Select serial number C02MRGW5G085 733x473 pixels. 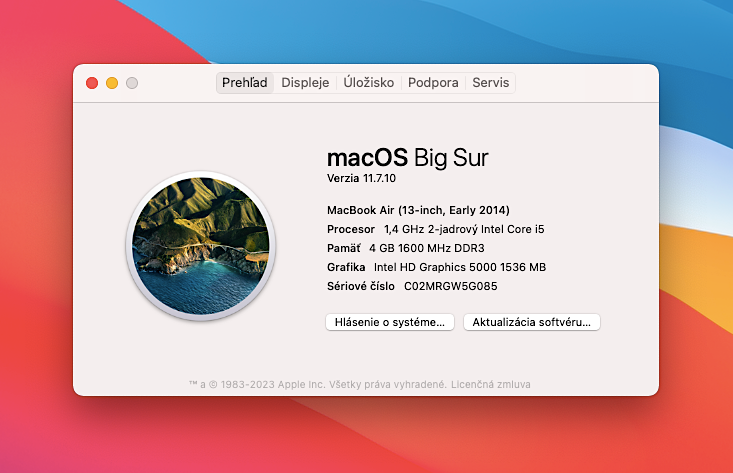(451, 286)
